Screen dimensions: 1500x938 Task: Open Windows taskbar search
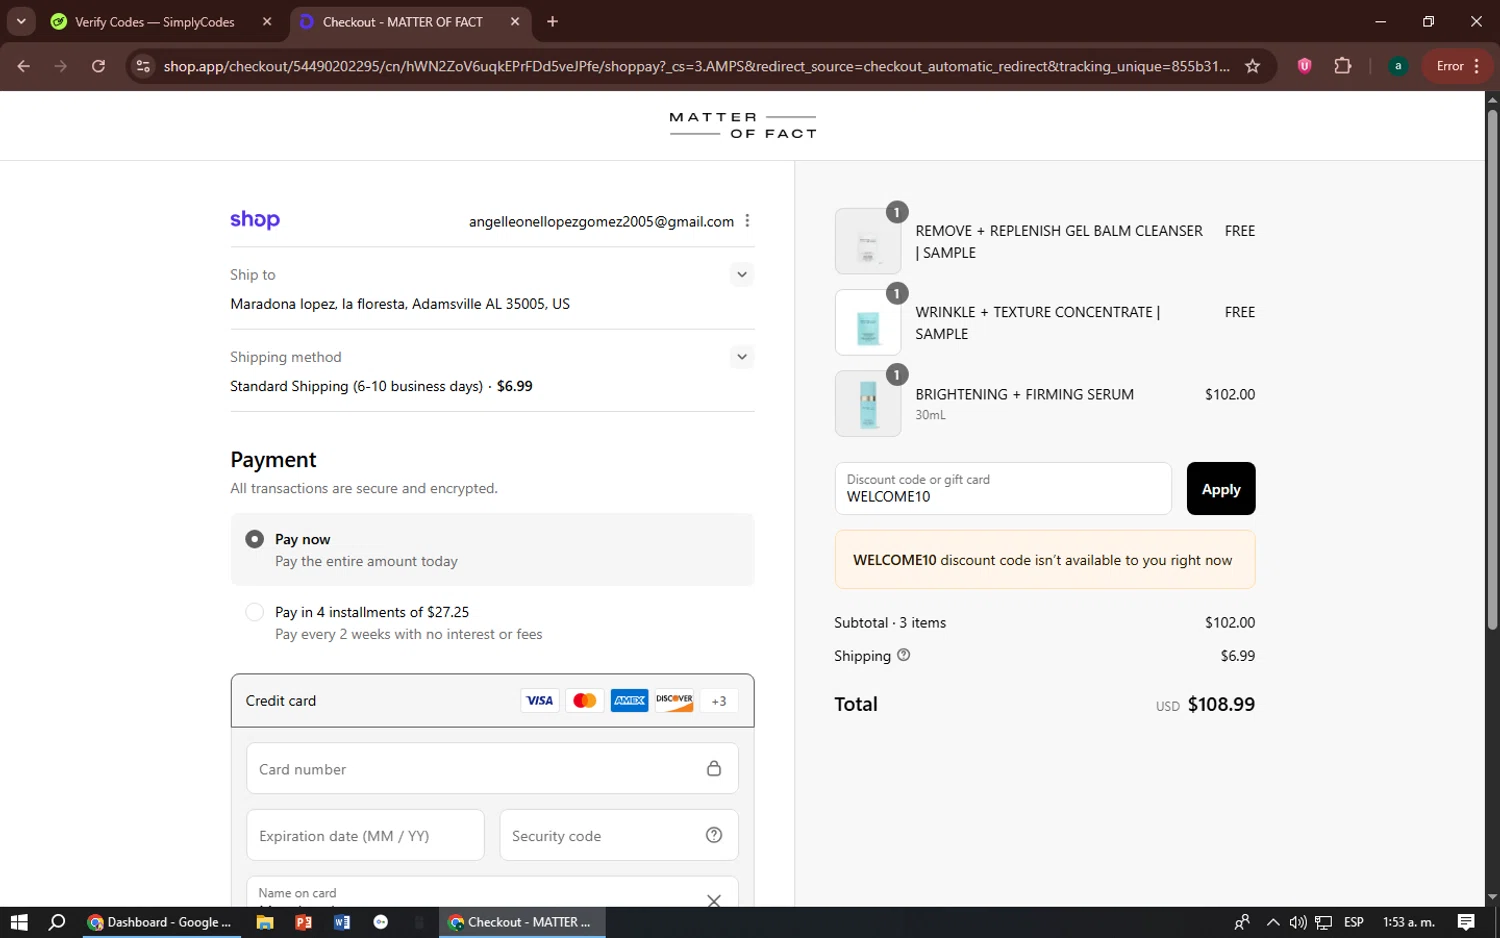click(57, 922)
